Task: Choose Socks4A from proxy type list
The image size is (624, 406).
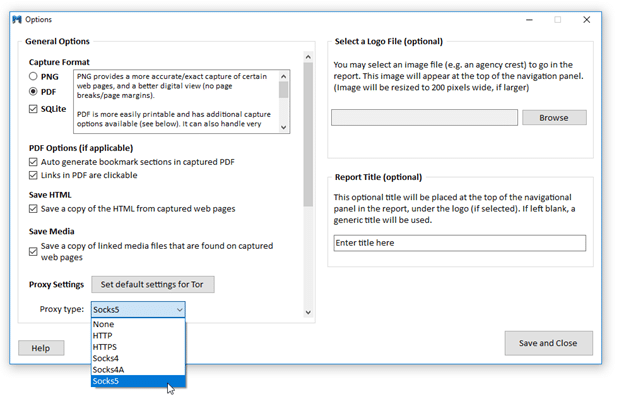Action: coord(138,370)
